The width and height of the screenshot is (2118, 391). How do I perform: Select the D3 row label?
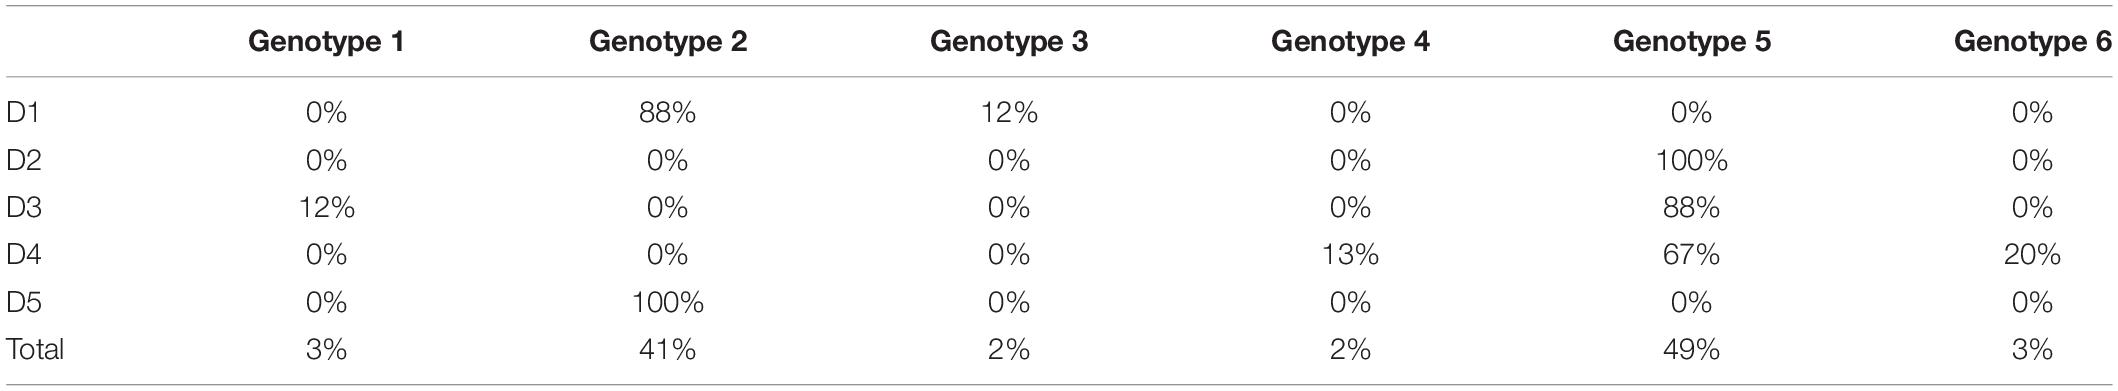pos(25,207)
